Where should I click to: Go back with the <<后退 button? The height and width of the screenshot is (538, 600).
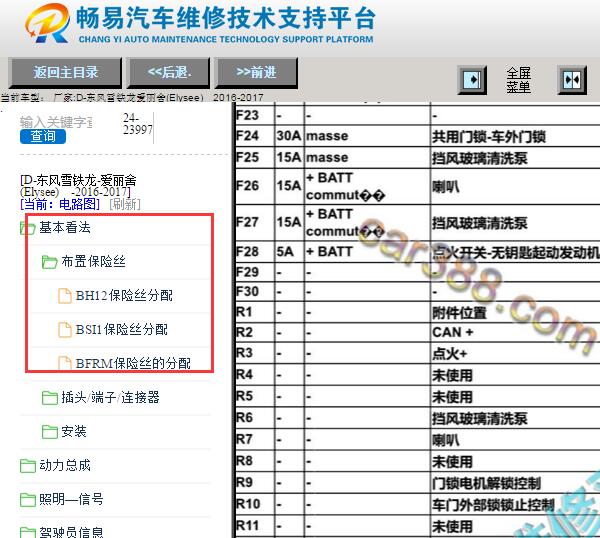click(x=169, y=72)
